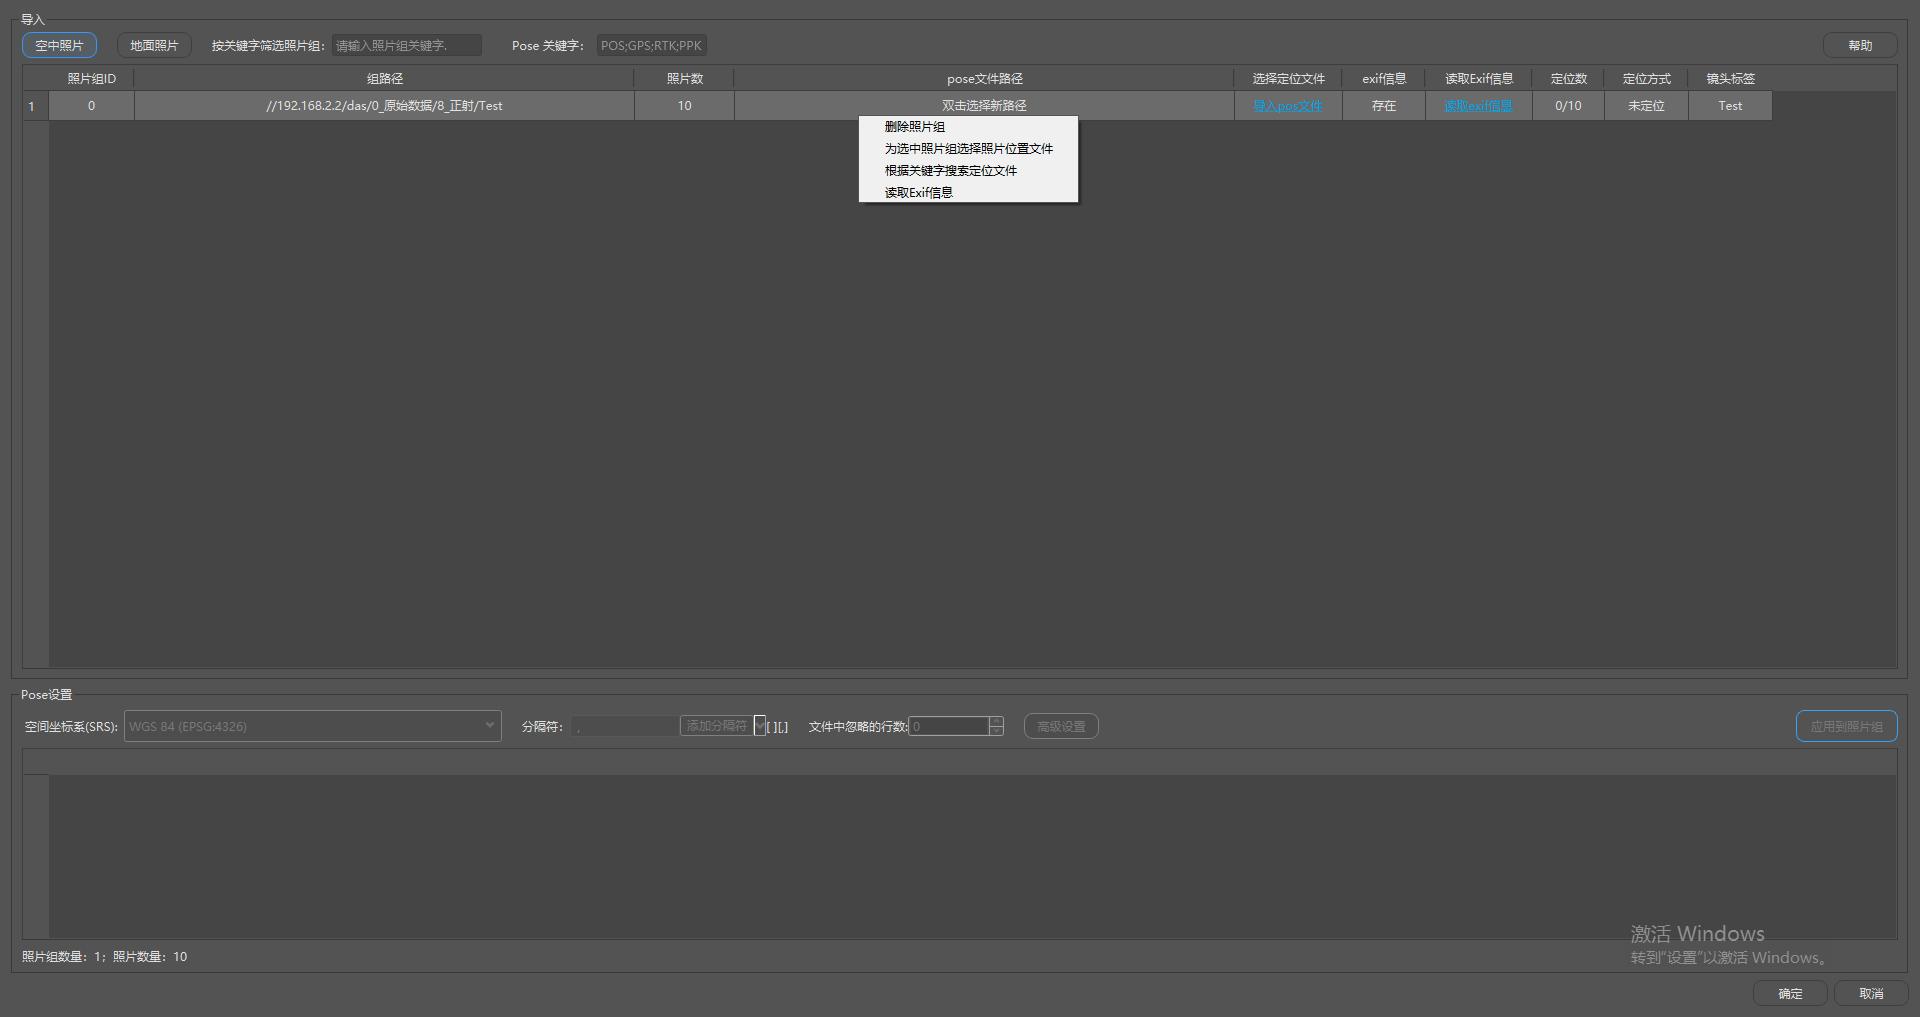Viewport: 1920px width, 1017px height.
Task: Choose 读取Exif信息 context menu item
Action: (968, 193)
